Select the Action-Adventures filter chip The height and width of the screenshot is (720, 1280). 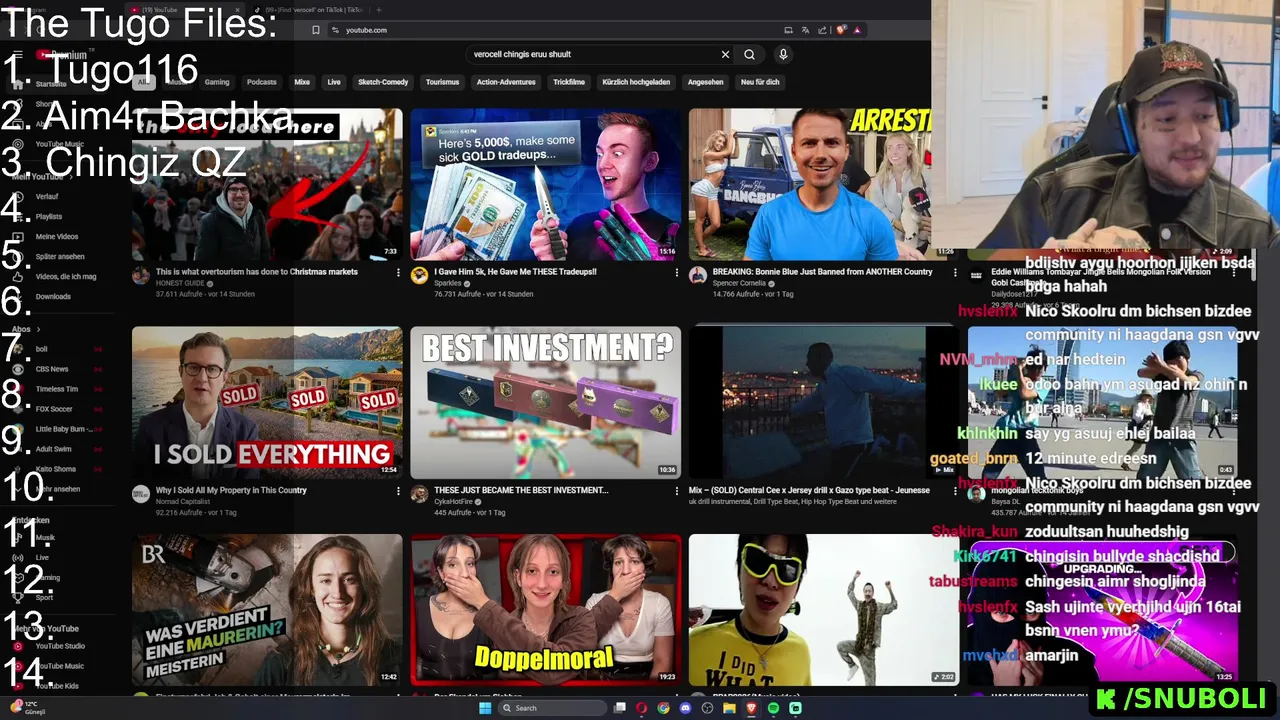(506, 82)
